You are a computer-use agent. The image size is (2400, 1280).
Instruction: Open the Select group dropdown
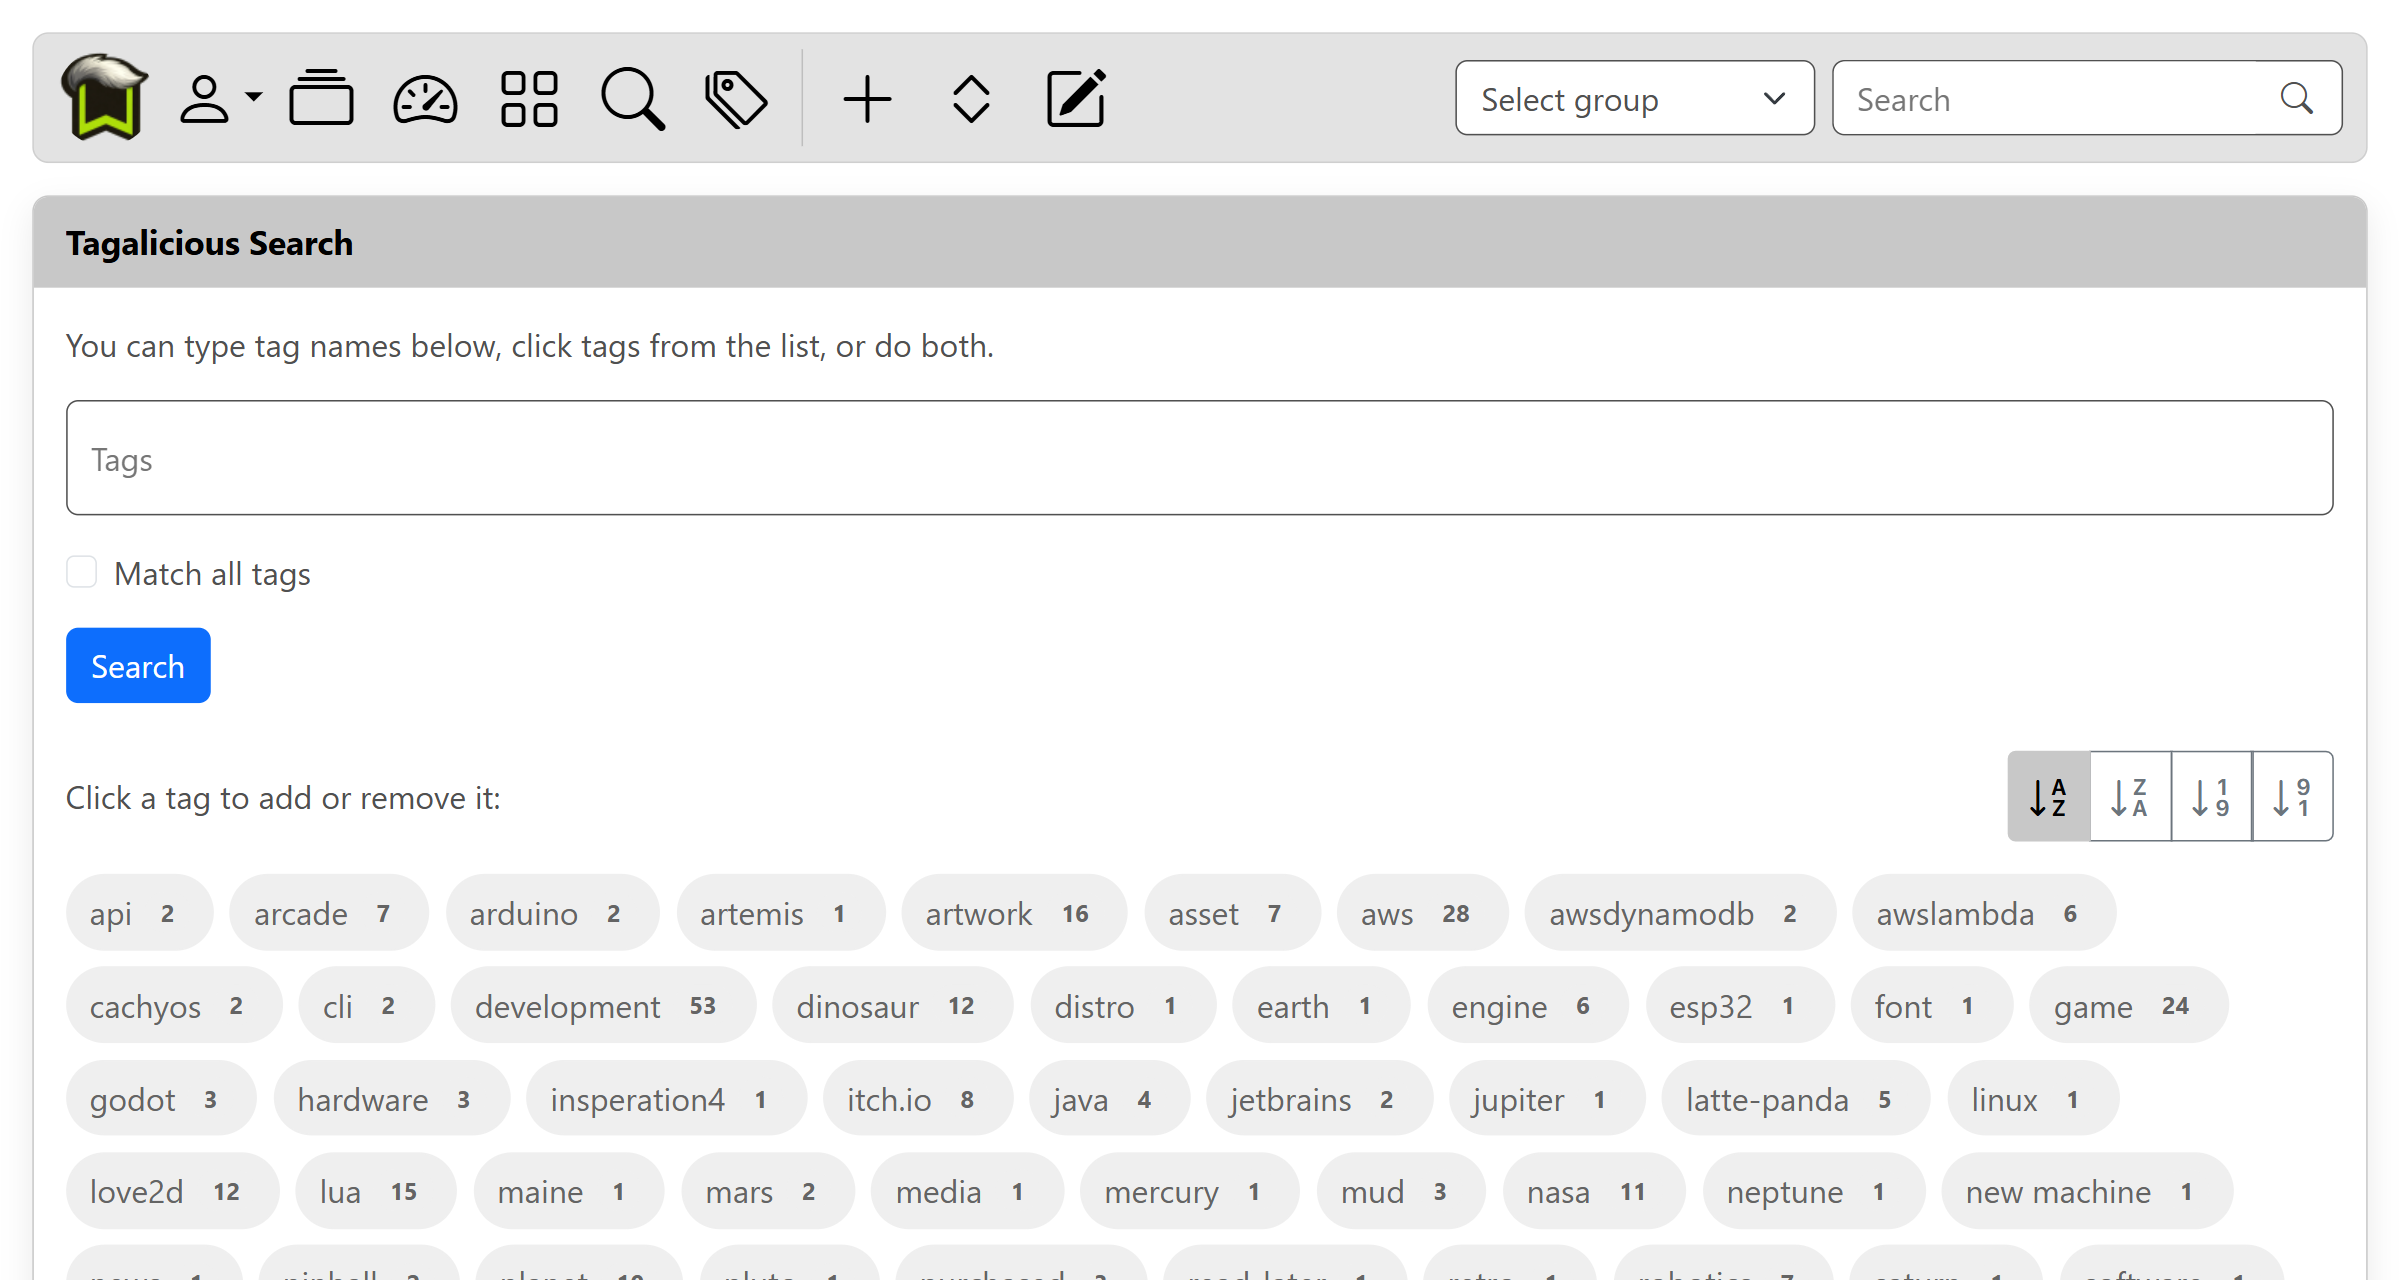pos(1635,98)
